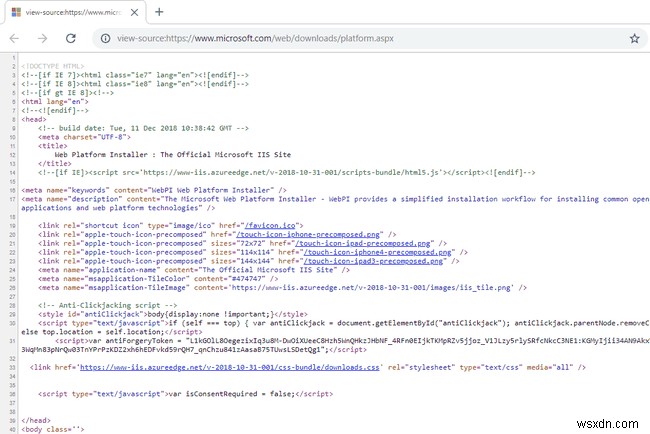The width and height of the screenshot is (650, 434).
Task: Click the application-name meta line
Action: [x=194, y=270]
